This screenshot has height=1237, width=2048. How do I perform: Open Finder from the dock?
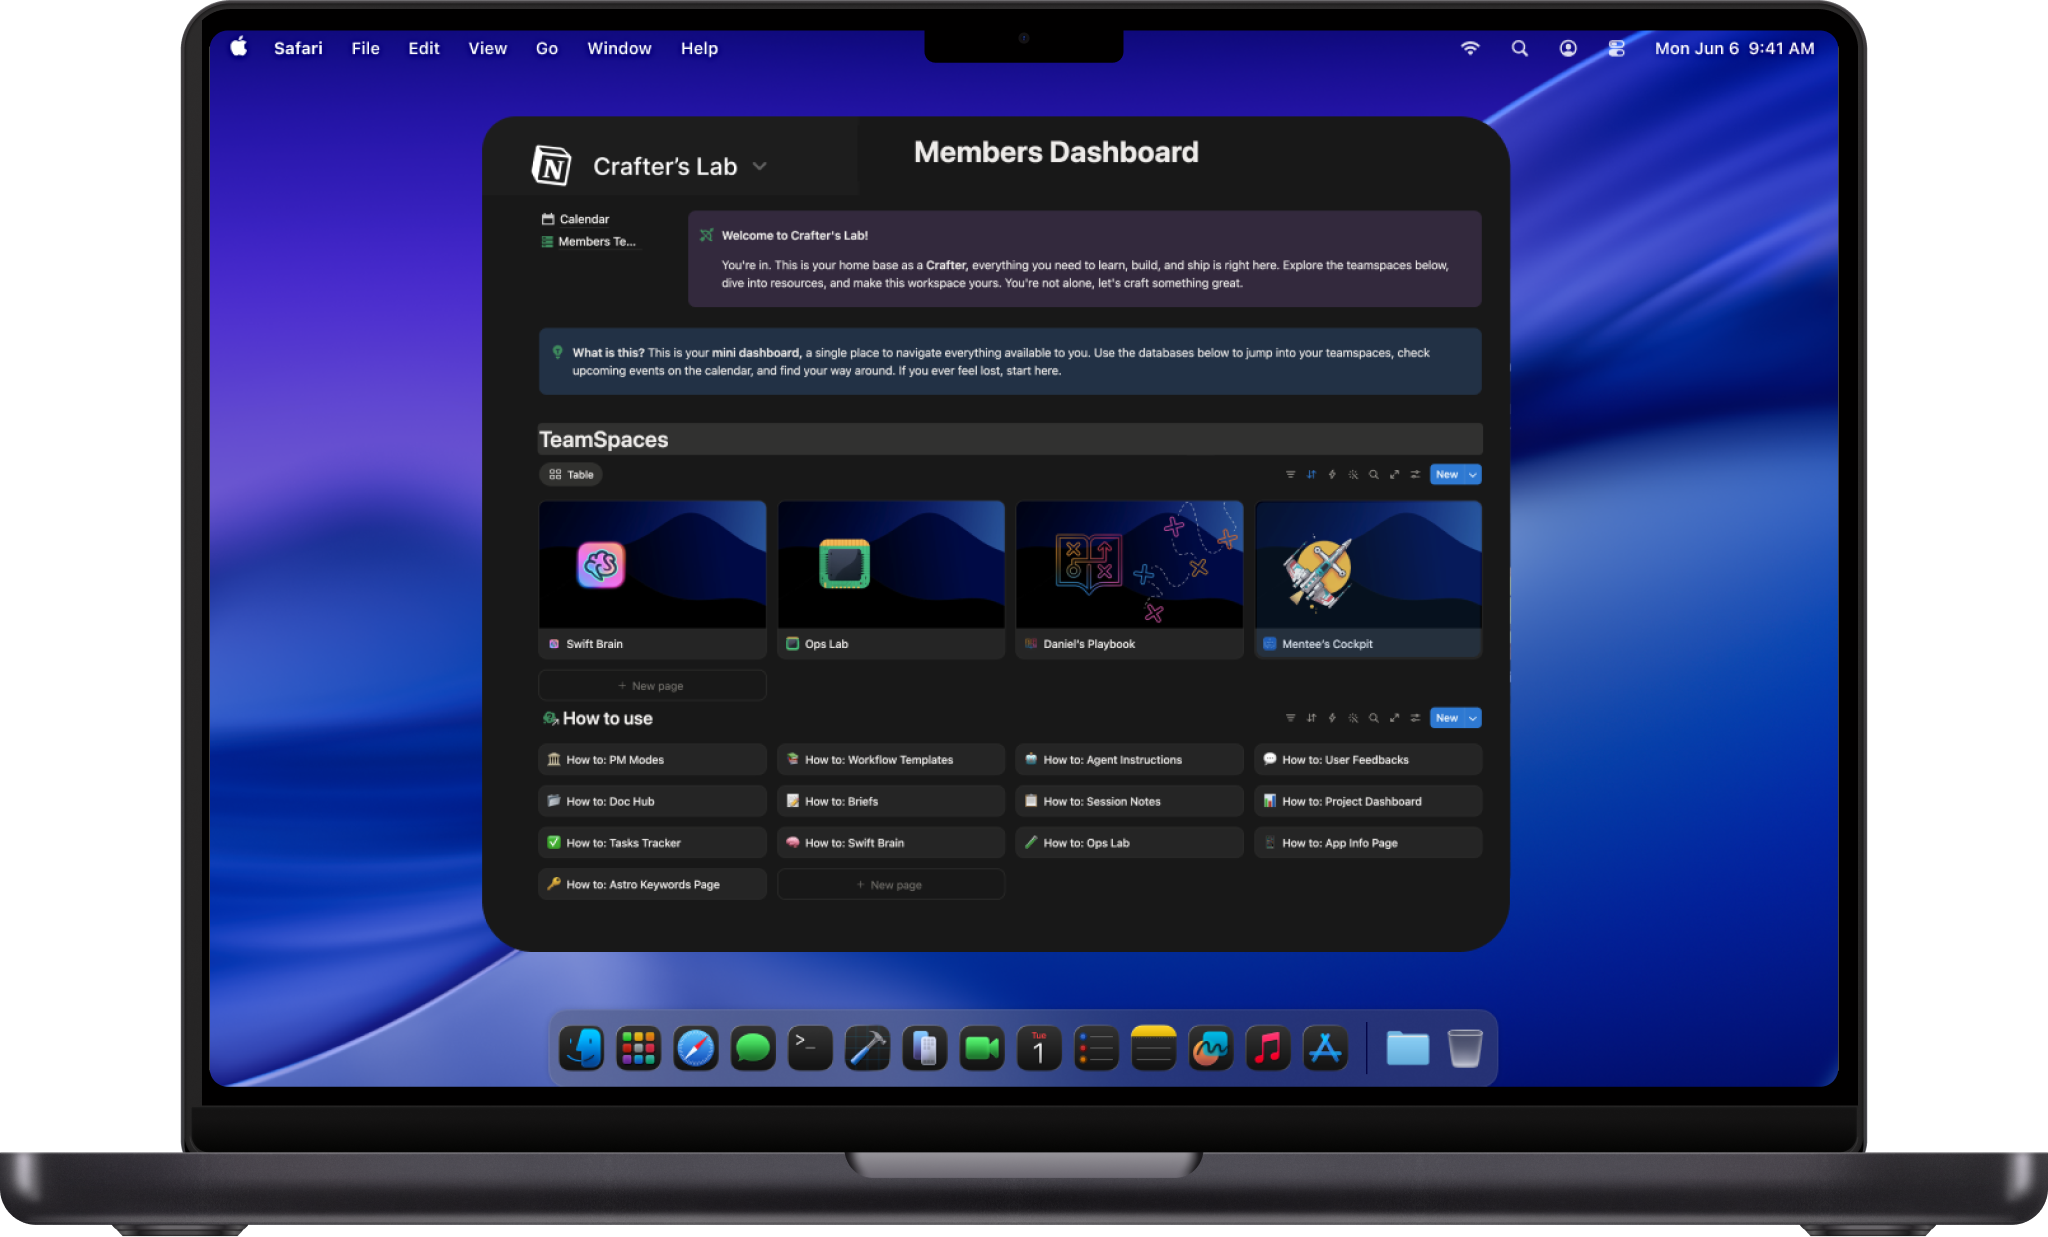pyautogui.click(x=581, y=1048)
